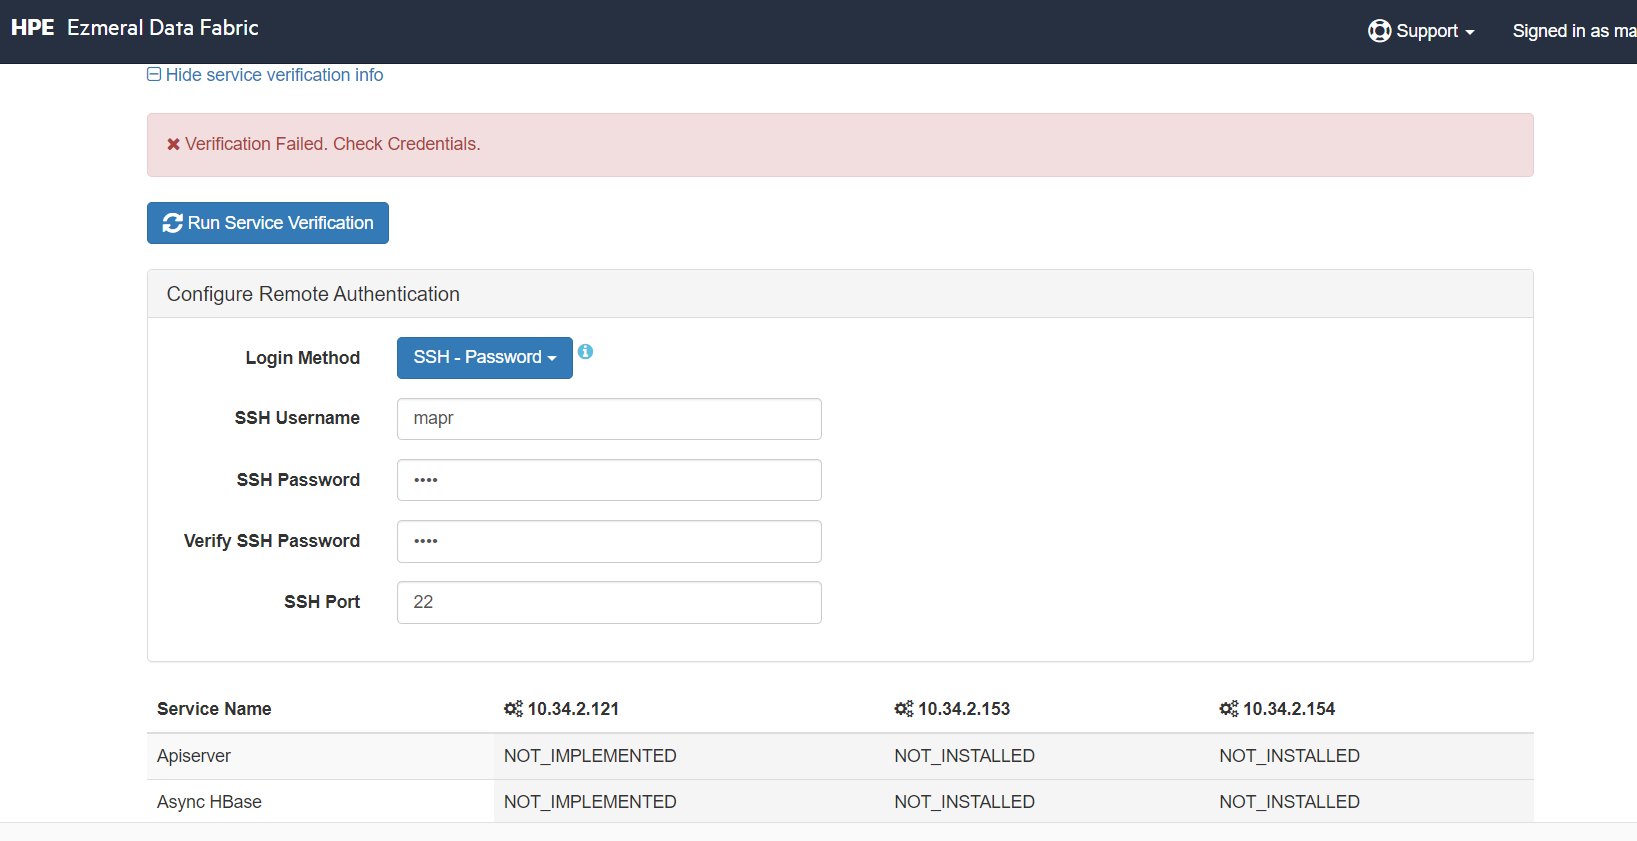
Task: Focus the SSH Port field
Action: [609, 602]
